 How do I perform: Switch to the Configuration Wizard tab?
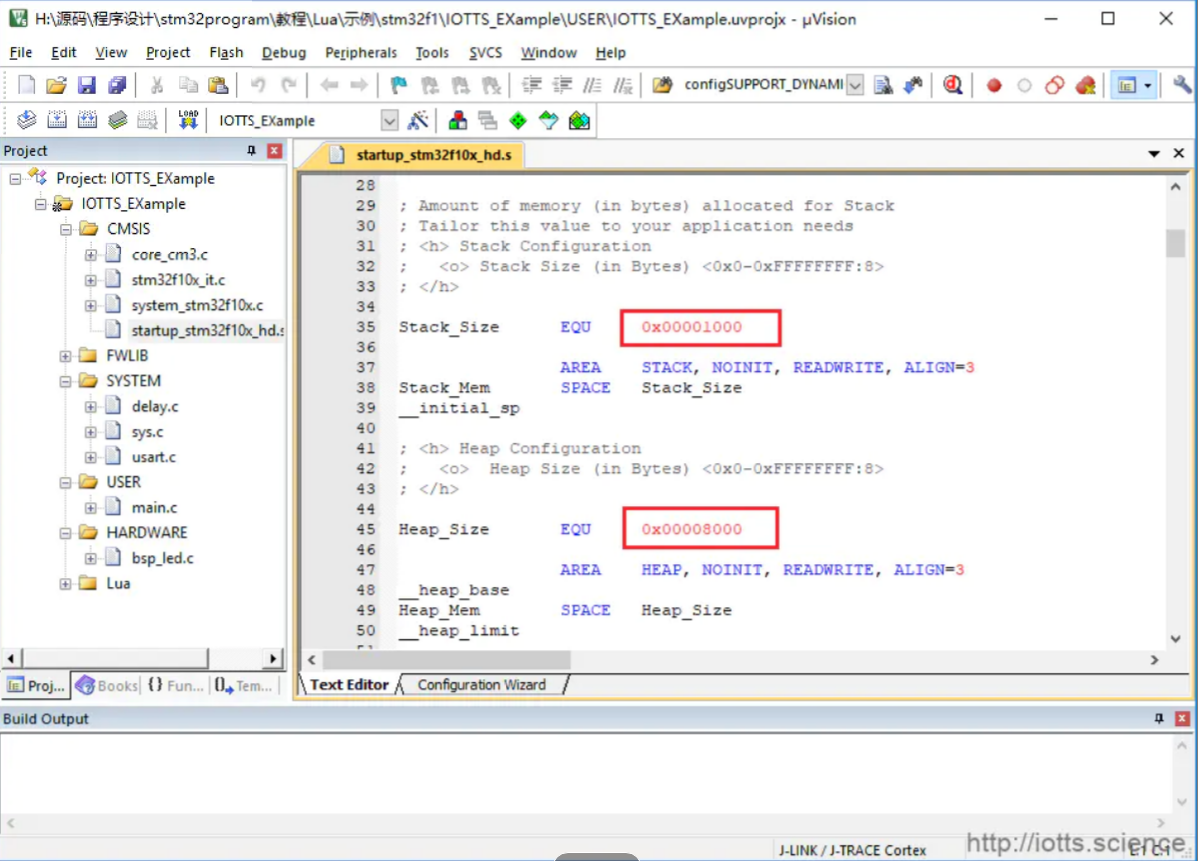pyautogui.click(x=481, y=685)
